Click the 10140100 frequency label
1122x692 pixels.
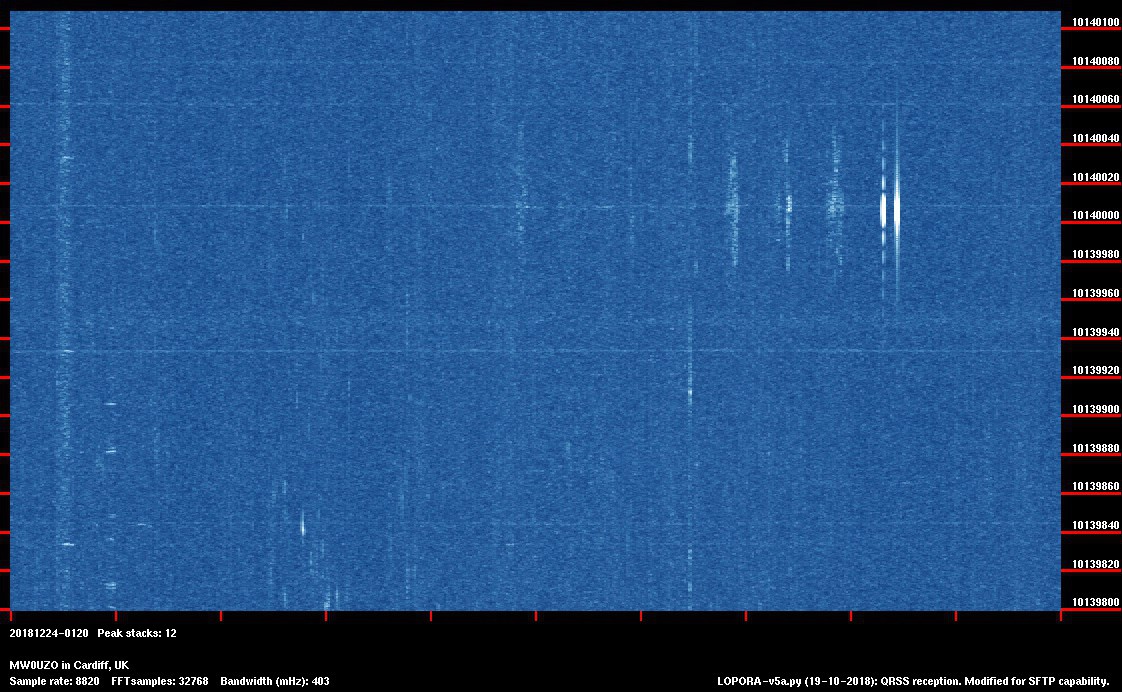point(1095,22)
